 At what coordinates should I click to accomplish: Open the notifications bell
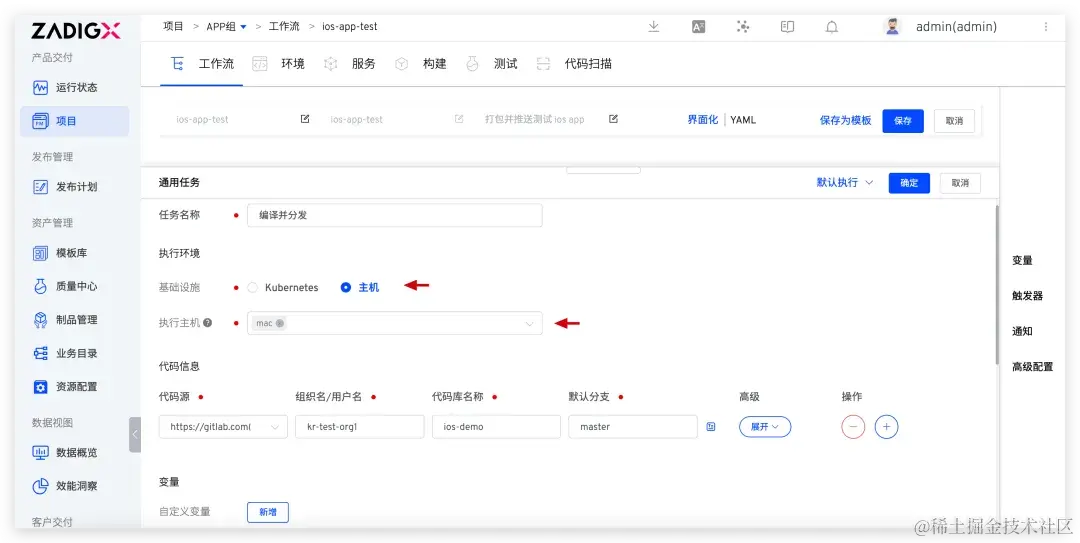[x=832, y=27]
